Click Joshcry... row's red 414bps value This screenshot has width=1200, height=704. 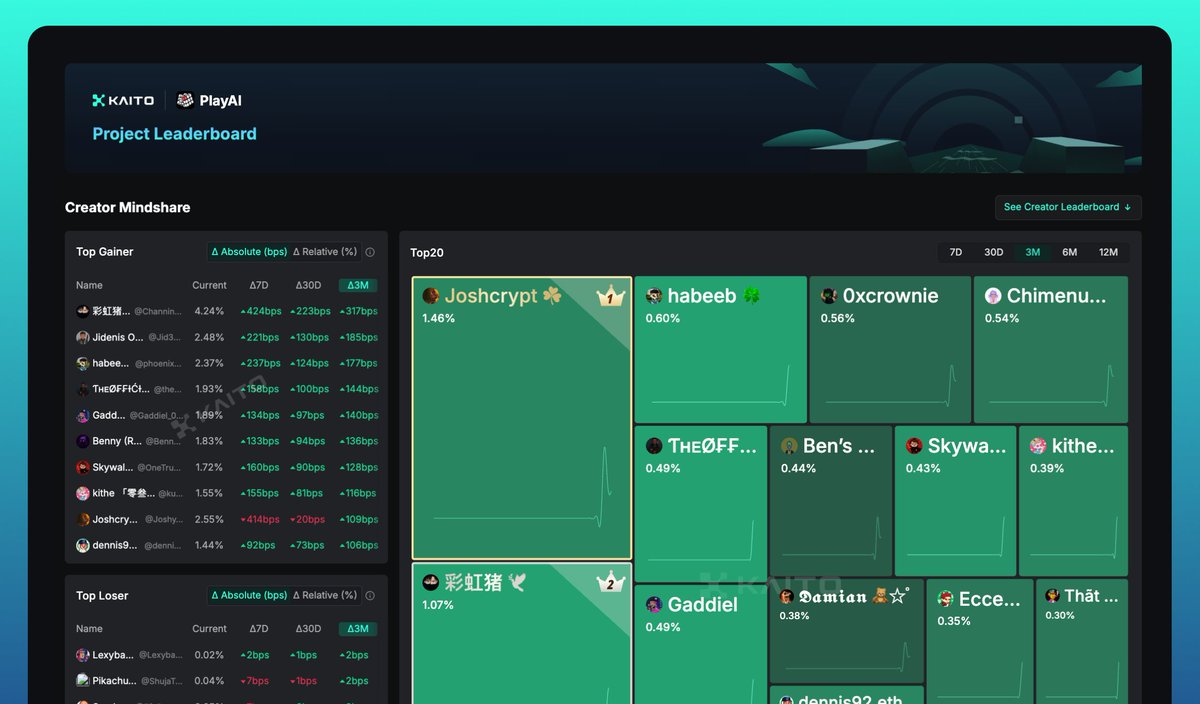(x=260, y=519)
